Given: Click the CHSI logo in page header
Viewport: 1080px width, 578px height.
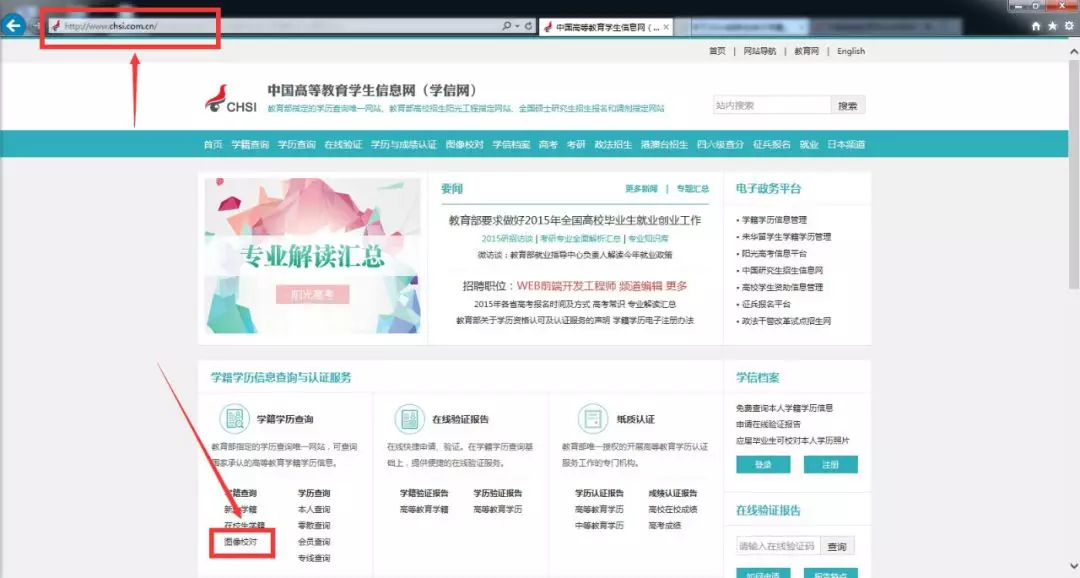Looking at the screenshot, I should point(230,99).
